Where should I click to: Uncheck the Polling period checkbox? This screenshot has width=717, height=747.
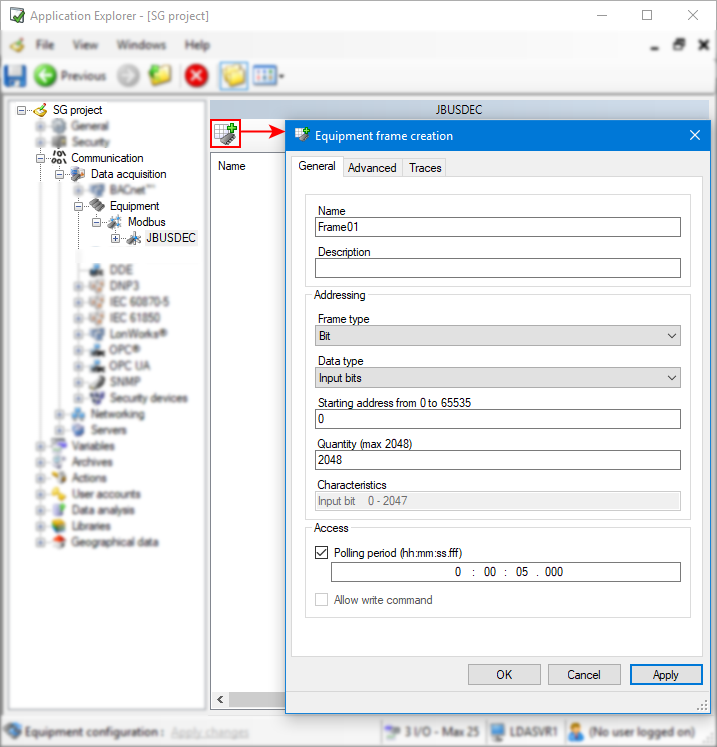pos(322,552)
